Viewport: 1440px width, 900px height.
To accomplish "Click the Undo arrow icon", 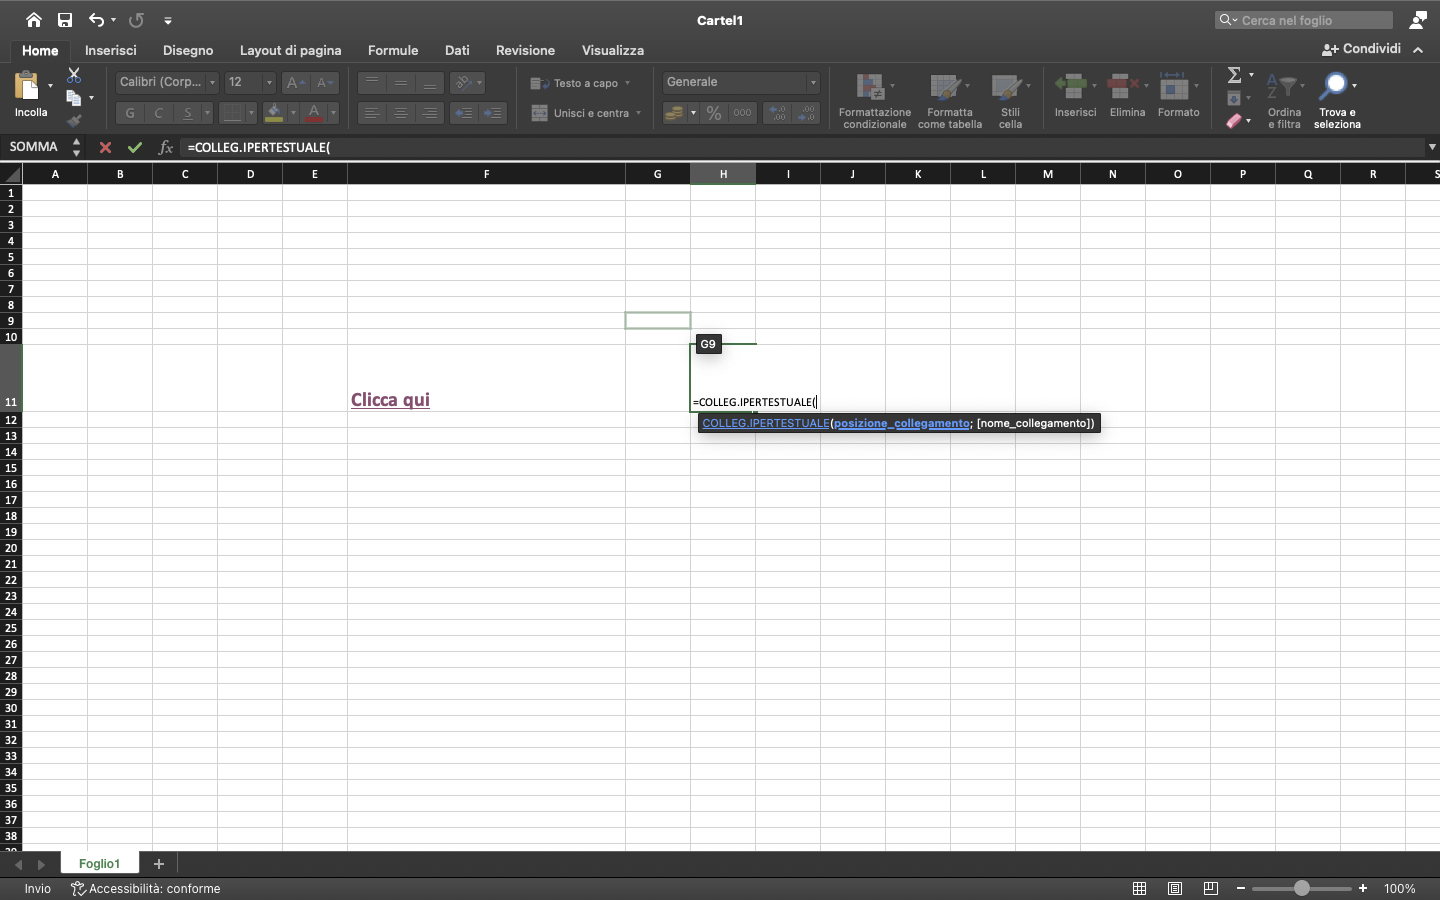I will [96, 20].
